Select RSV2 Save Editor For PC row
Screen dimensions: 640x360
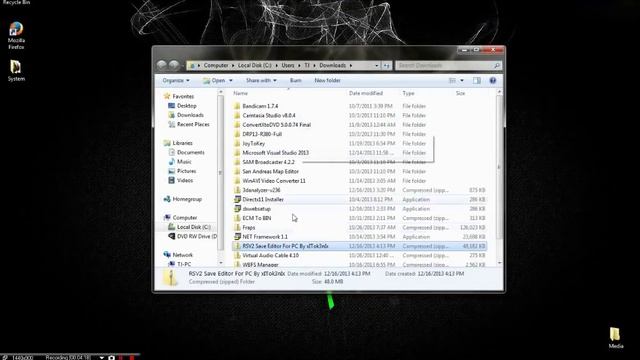tap(359, 246)
